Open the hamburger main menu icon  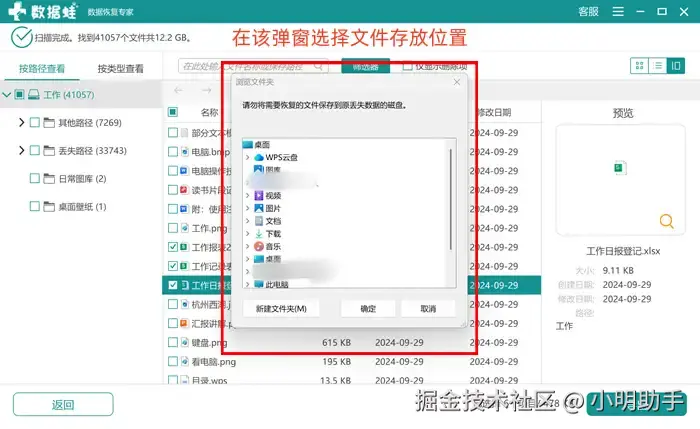pos(618,12)
